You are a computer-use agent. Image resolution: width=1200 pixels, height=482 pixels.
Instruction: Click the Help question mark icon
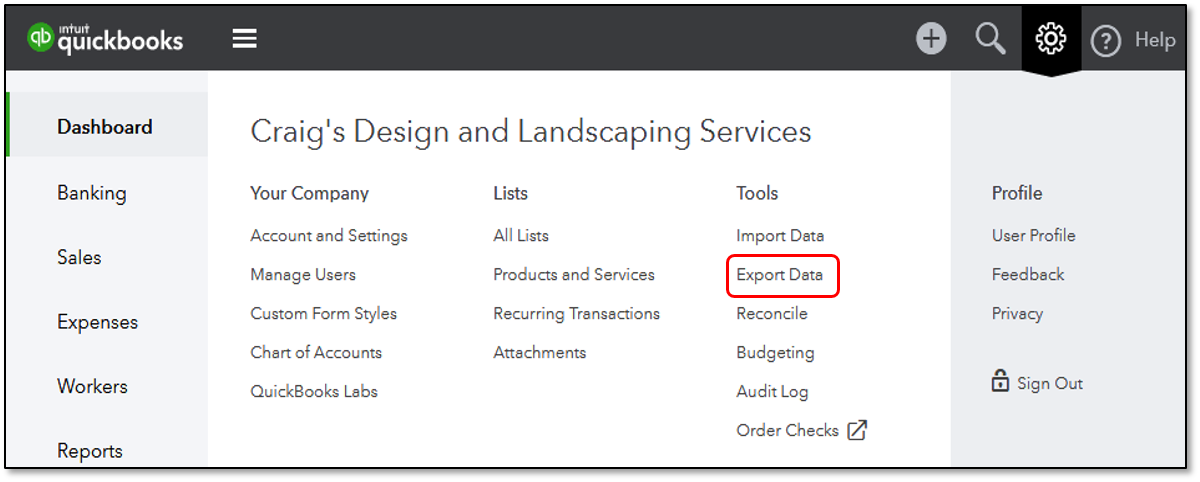point(1105,40)
